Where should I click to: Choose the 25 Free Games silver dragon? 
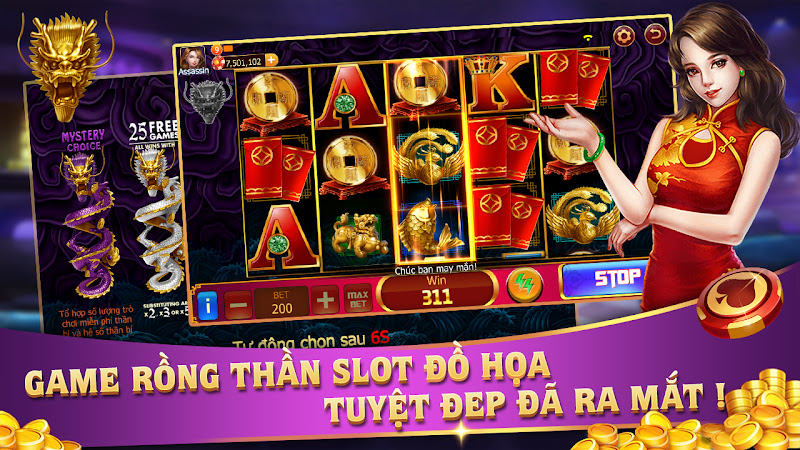[x=158, y=219]
